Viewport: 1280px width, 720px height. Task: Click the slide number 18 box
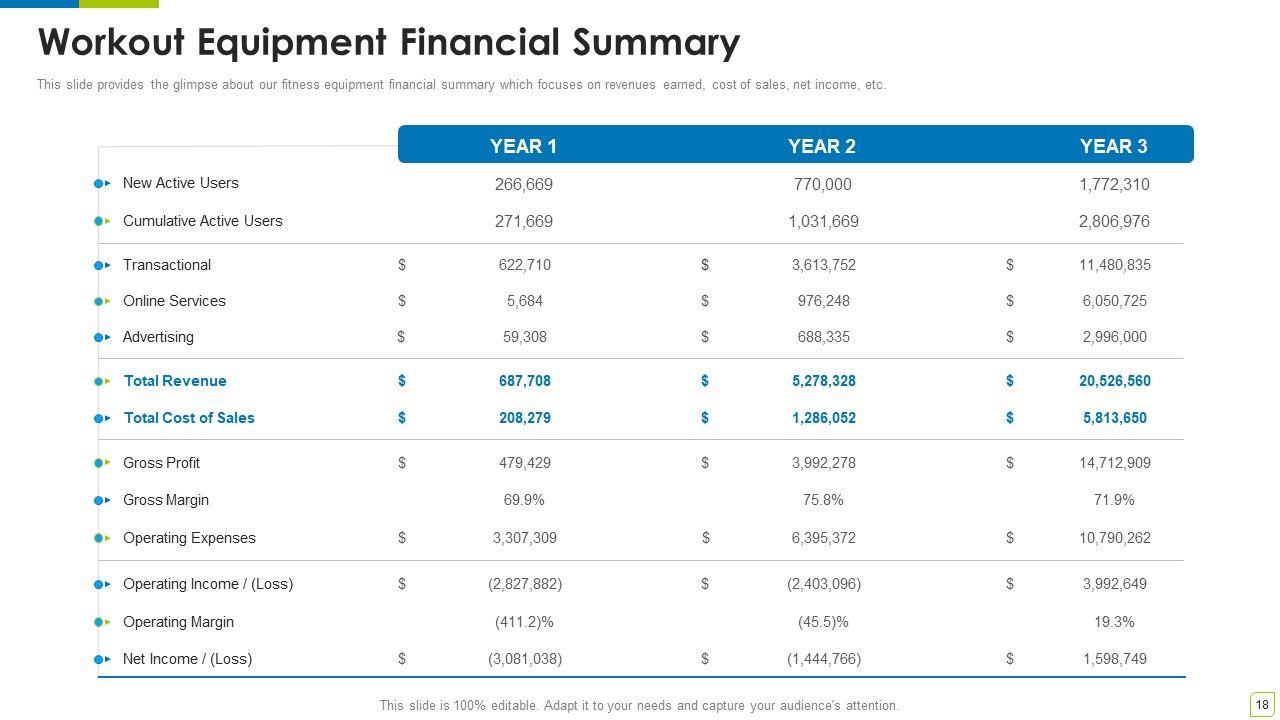1262,705
